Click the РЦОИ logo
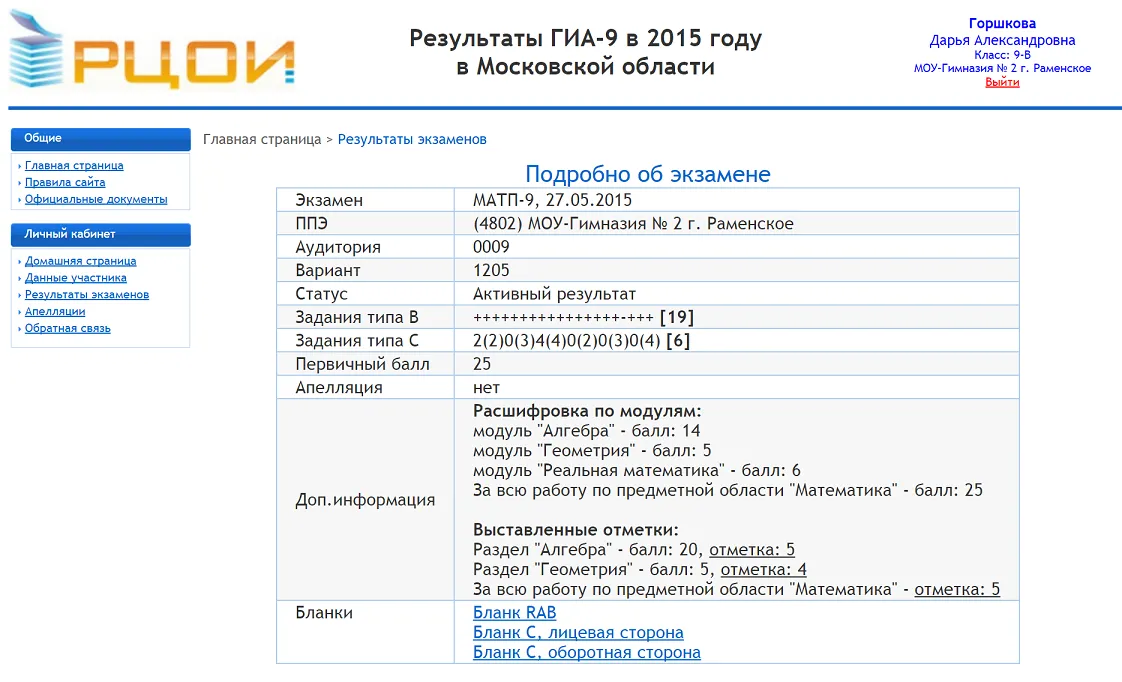The width and height of the screenshot is (1122, 682). 152,50
